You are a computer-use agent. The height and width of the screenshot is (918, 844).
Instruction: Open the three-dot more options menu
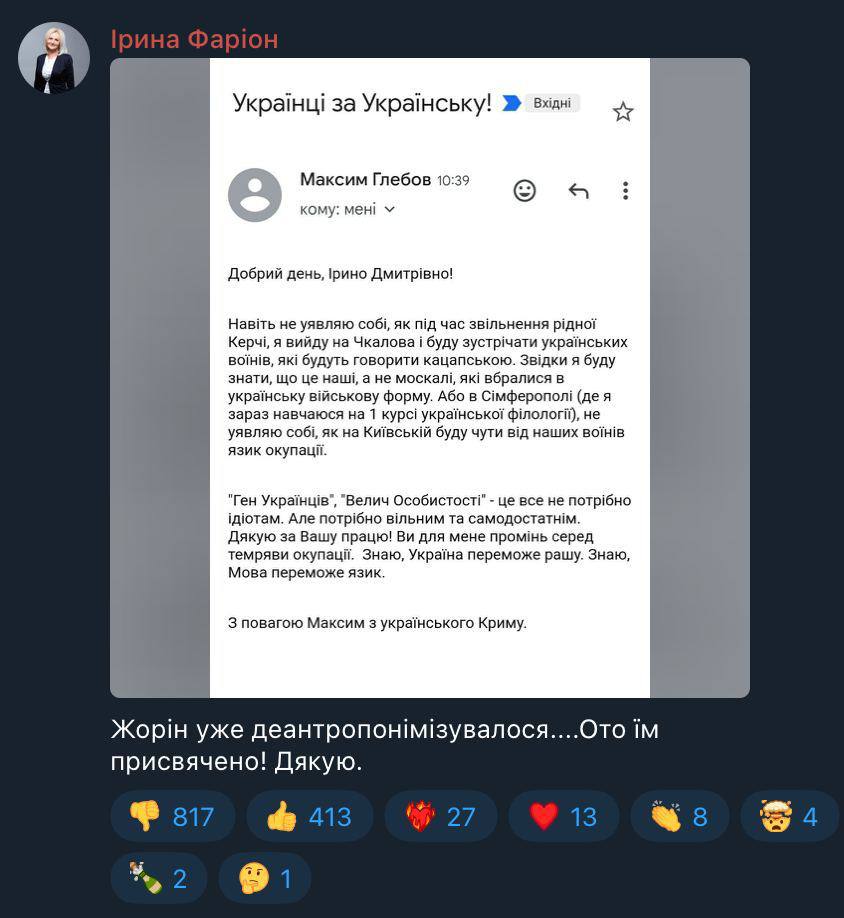tap(626, 190)
